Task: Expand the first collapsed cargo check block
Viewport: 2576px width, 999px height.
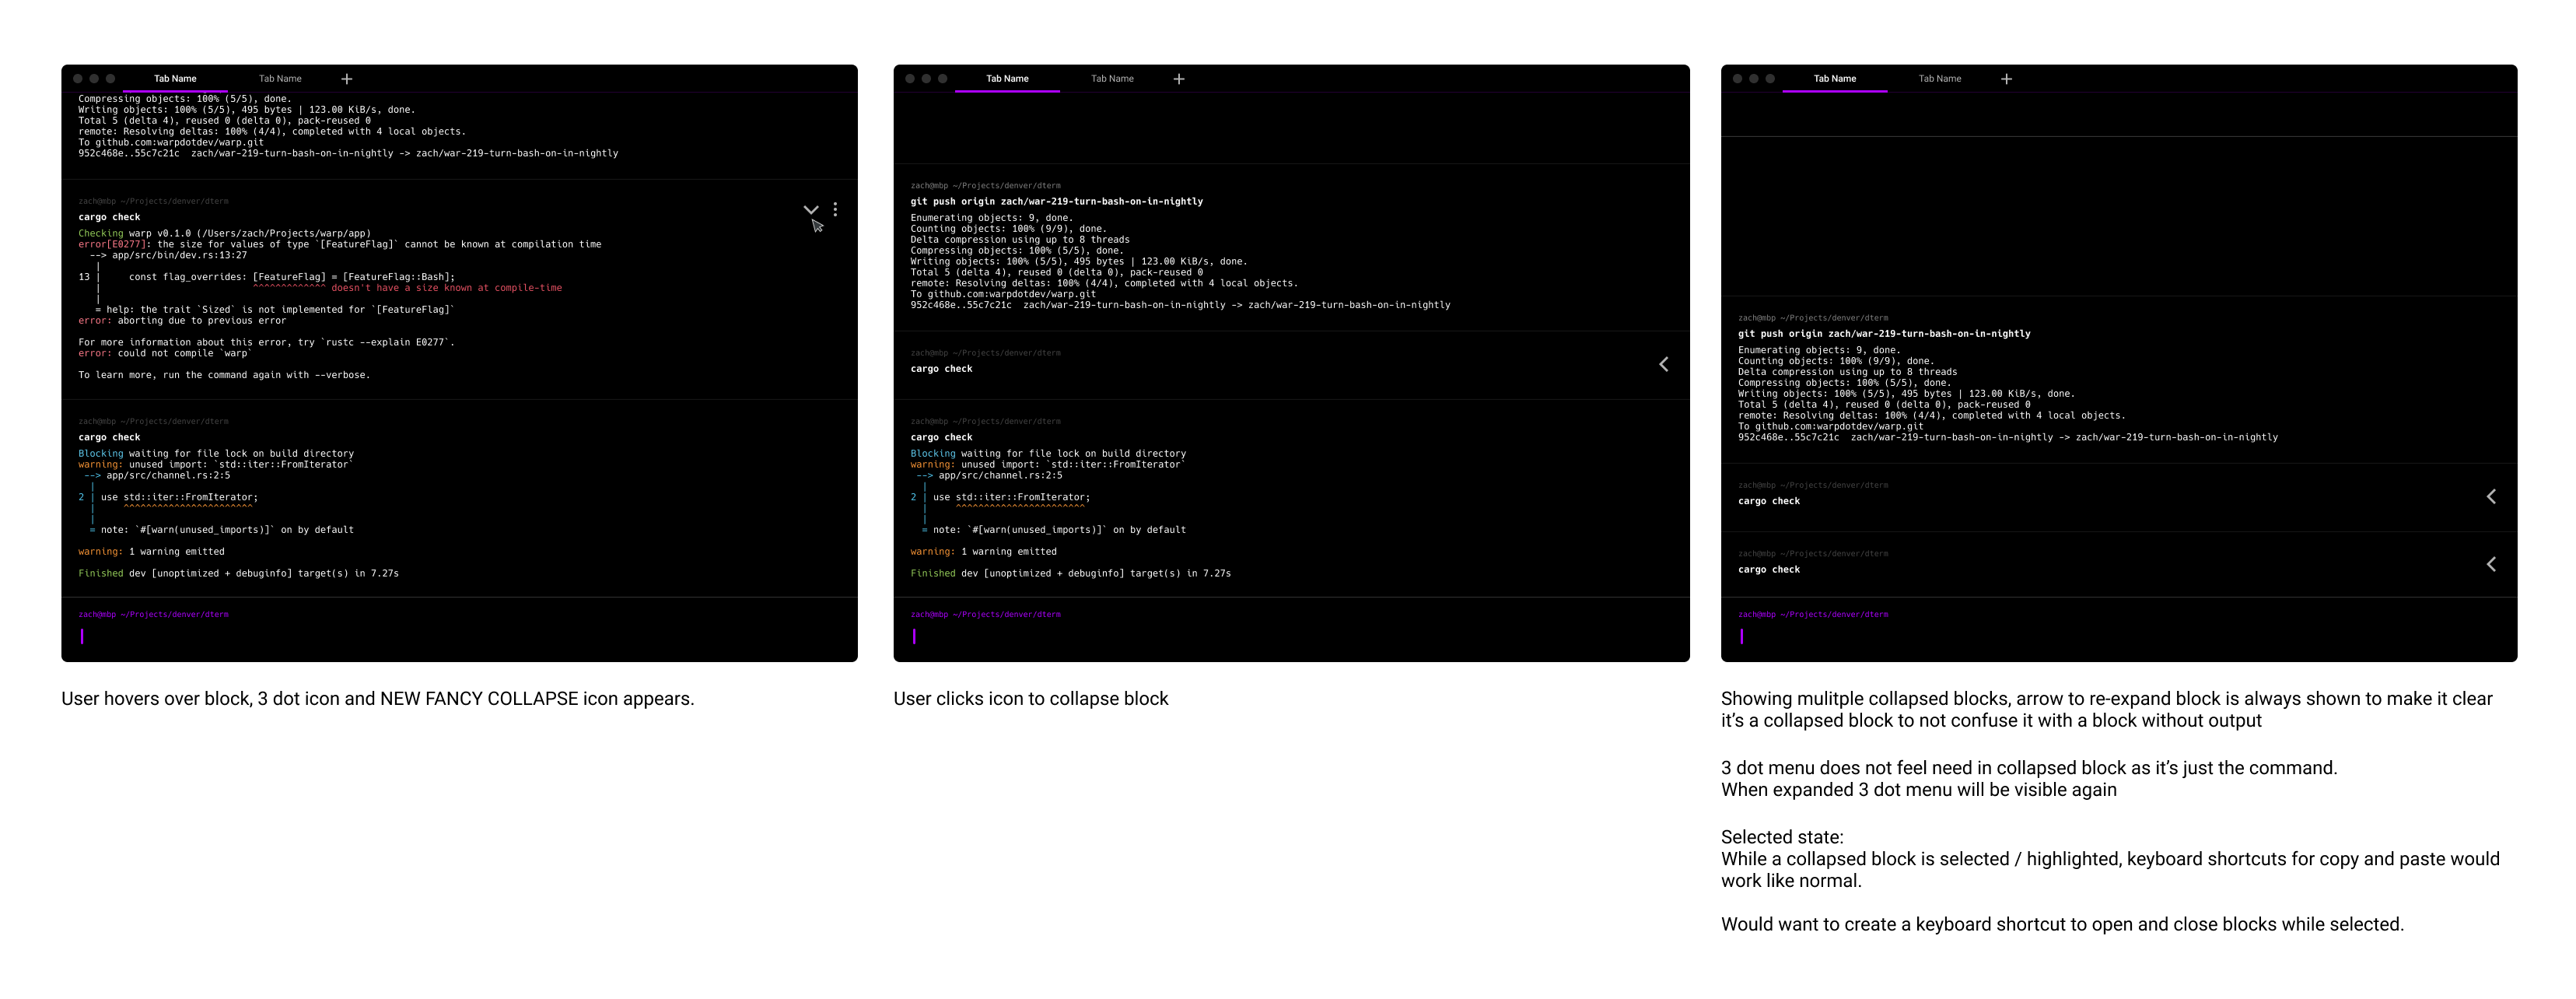Action: point(2490,496)
